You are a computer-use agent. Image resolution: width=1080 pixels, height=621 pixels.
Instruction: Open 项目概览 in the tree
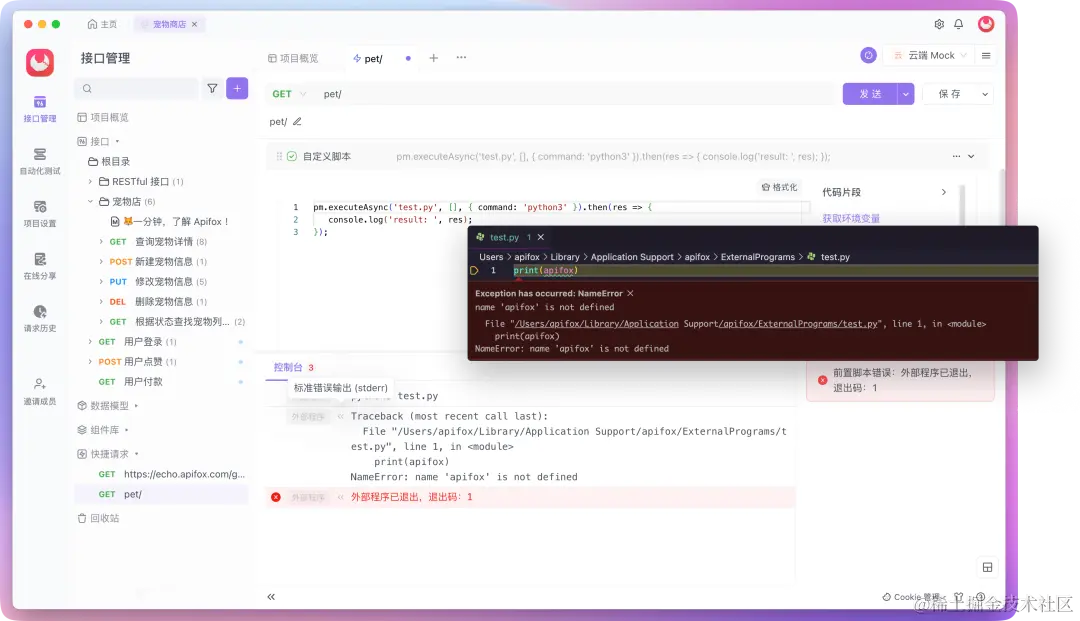103,117
